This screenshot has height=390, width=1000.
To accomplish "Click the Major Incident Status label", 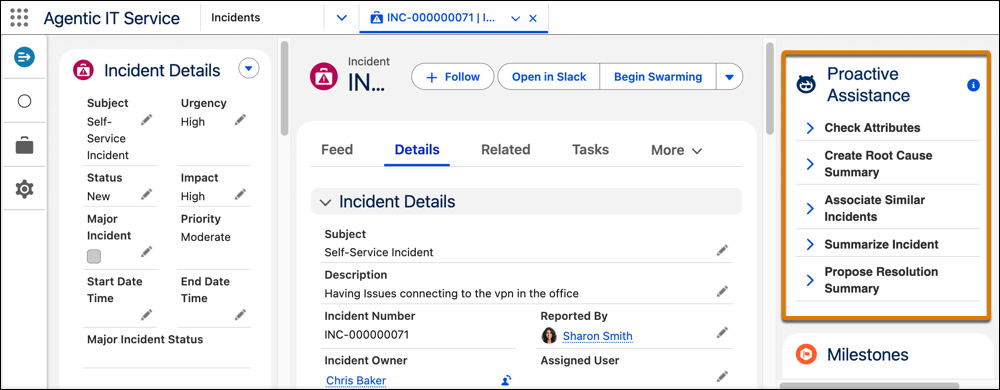I will (x=145, y=339).
